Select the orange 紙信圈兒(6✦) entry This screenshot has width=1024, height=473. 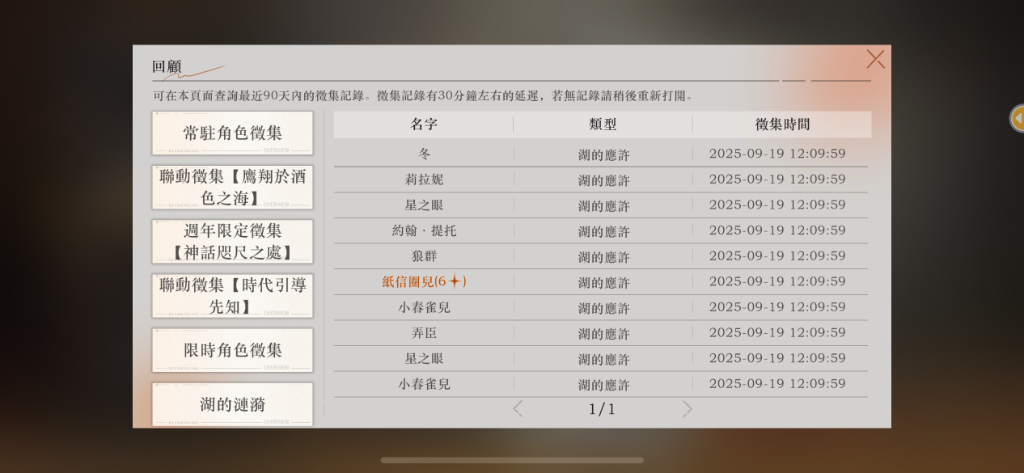coord(424,281)
